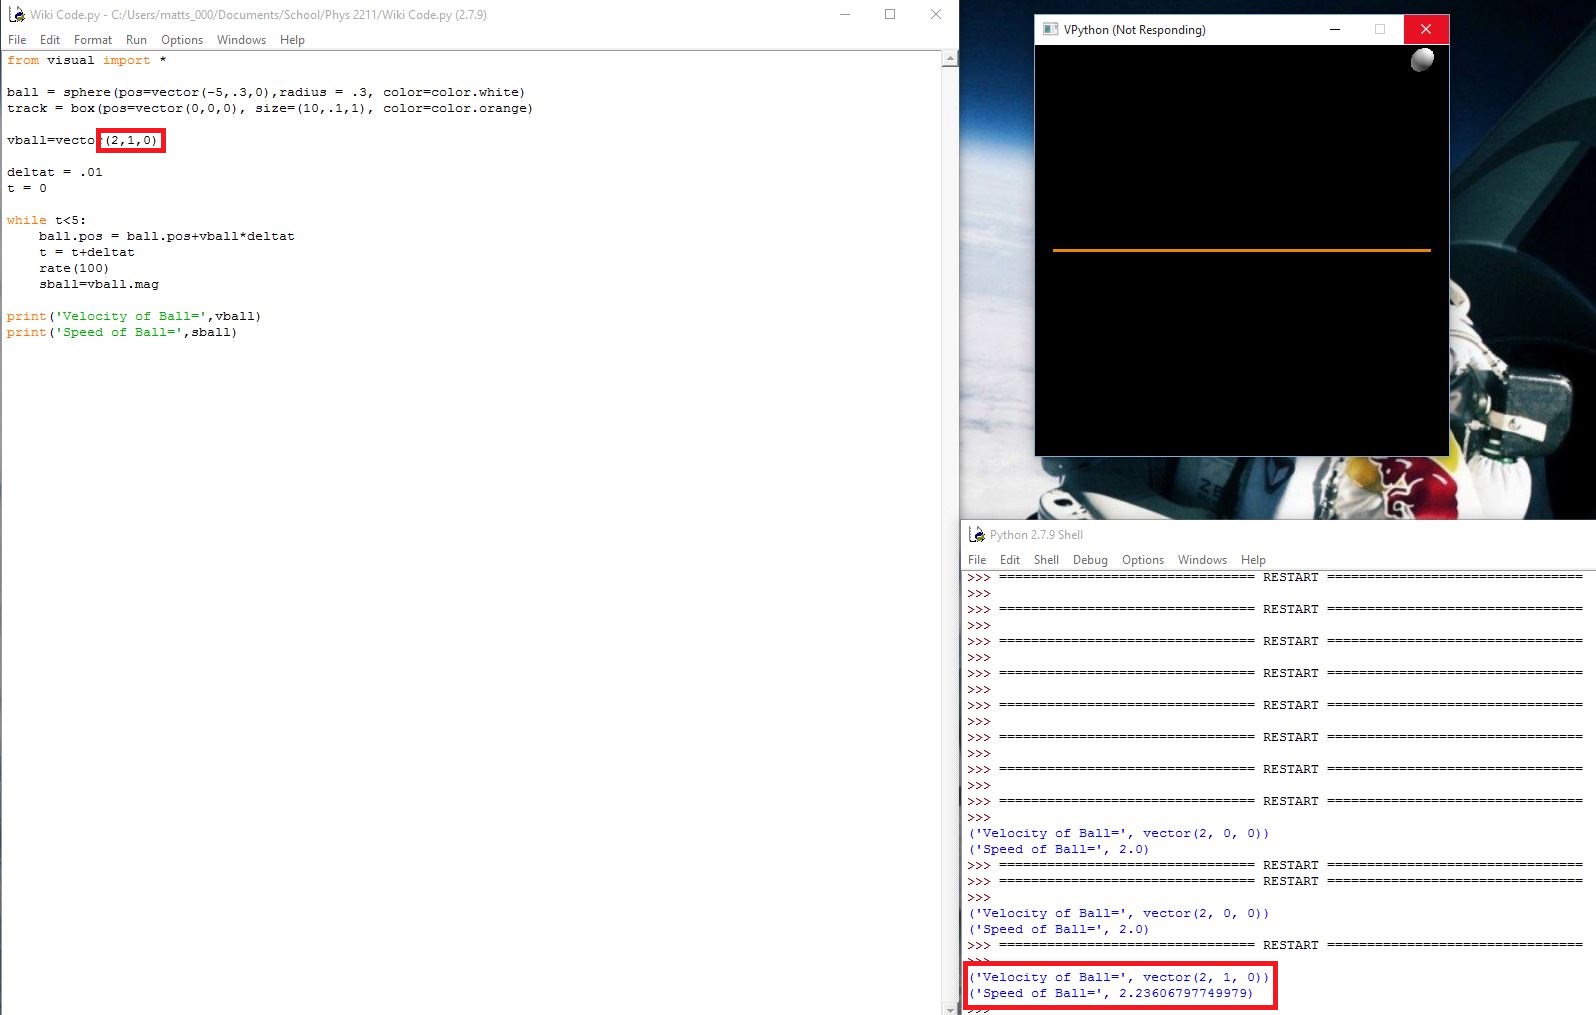Open the editor's File menu
1596x1015 pixels.
[x=17, y=40]
